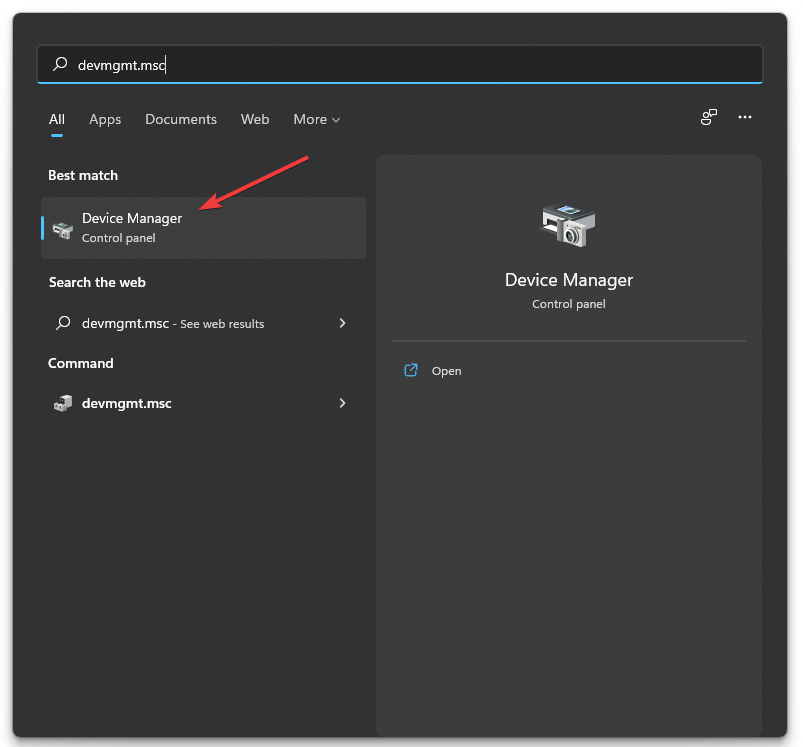Click the Device Manager icon under Best match

(63, 227)
